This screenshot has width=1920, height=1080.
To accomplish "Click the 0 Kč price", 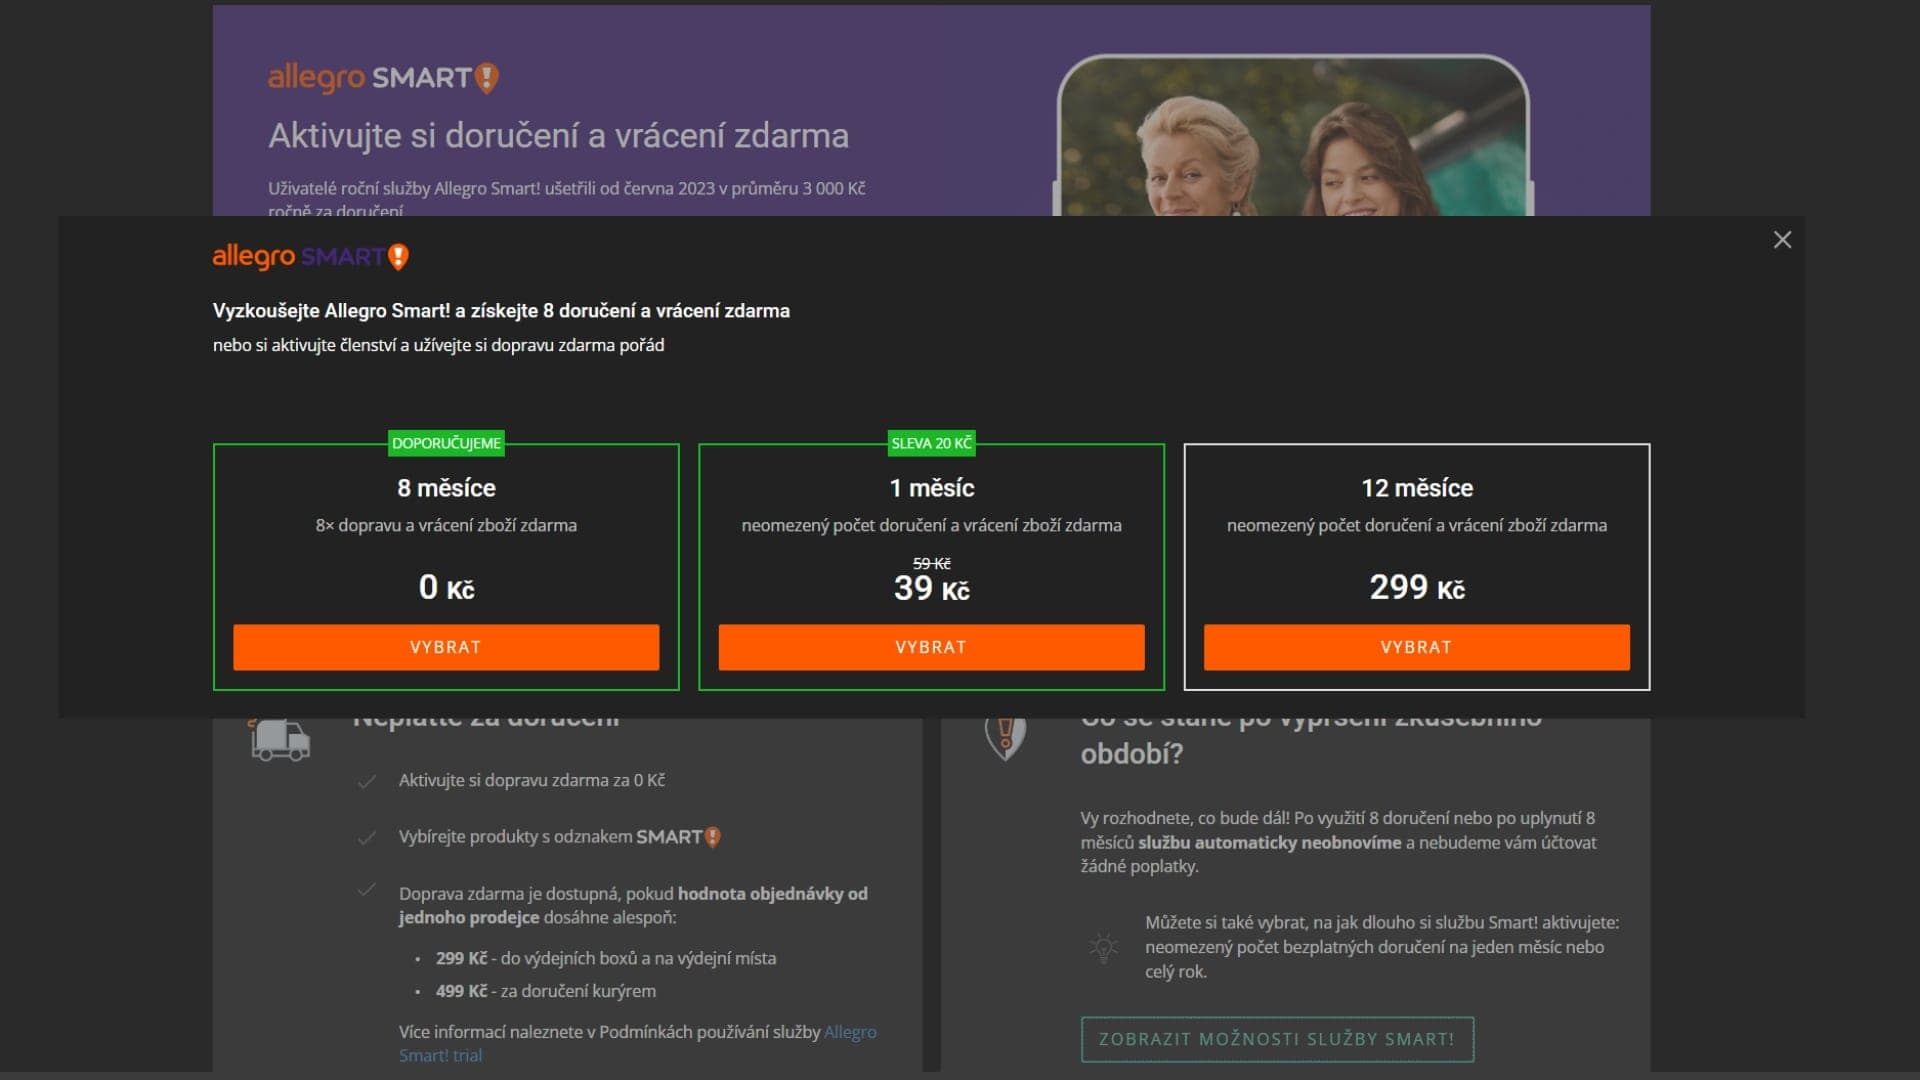I will coord(446,587).
